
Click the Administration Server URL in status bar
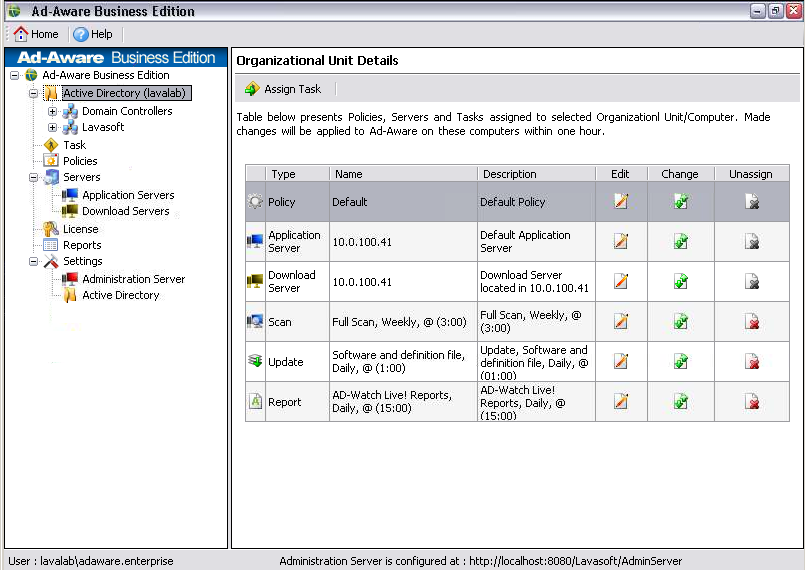pyautogui.click(x=576, y=561)
